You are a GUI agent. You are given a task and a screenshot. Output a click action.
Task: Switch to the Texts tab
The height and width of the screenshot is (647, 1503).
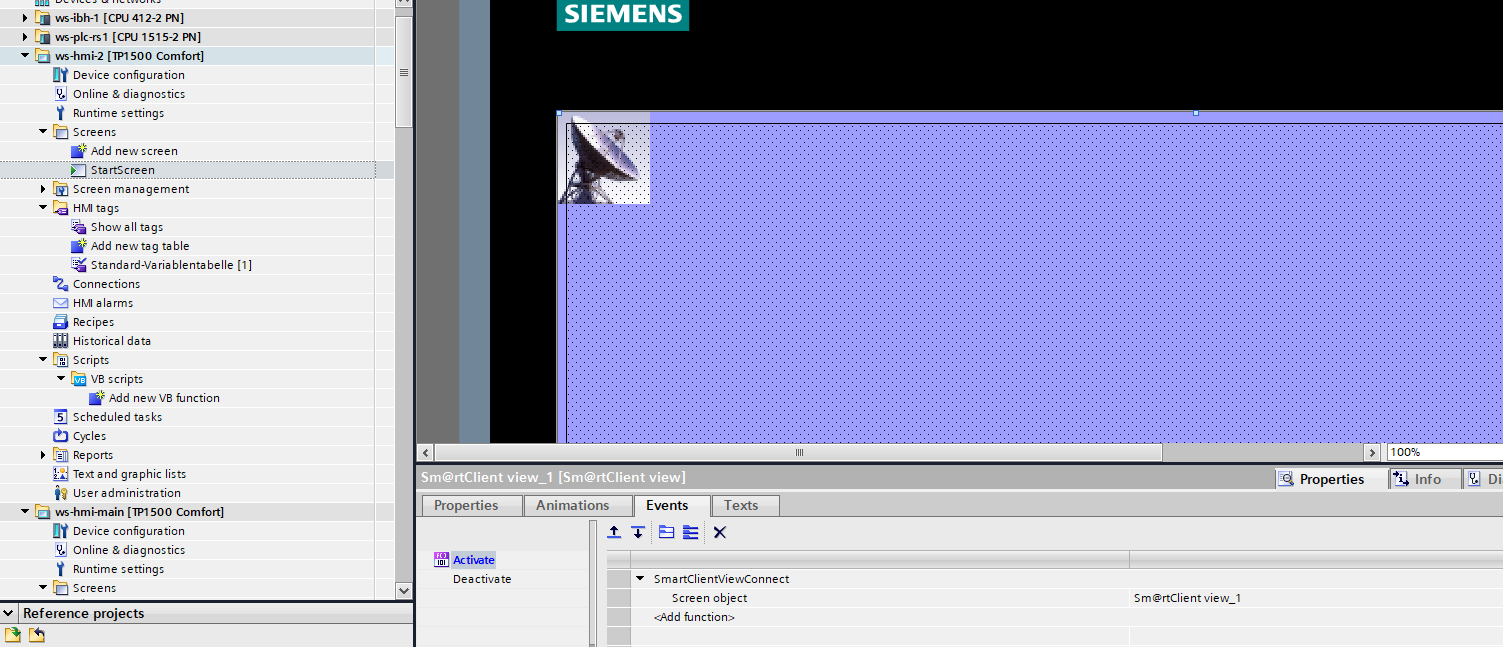point(741,506)
